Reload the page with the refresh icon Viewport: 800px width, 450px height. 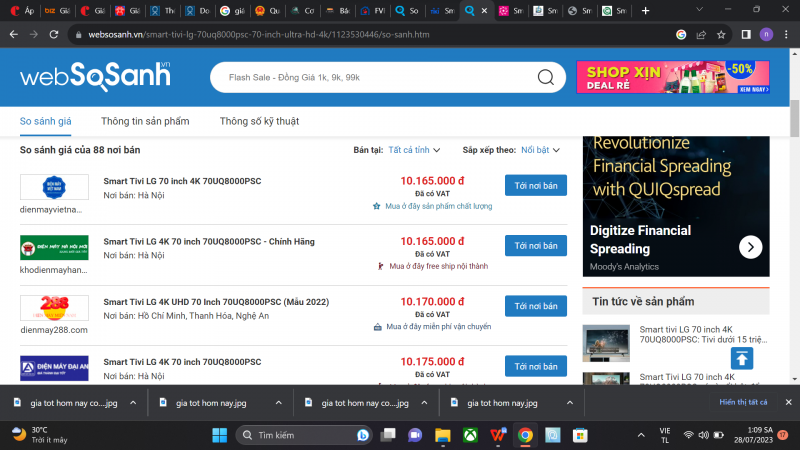point(54,34)
